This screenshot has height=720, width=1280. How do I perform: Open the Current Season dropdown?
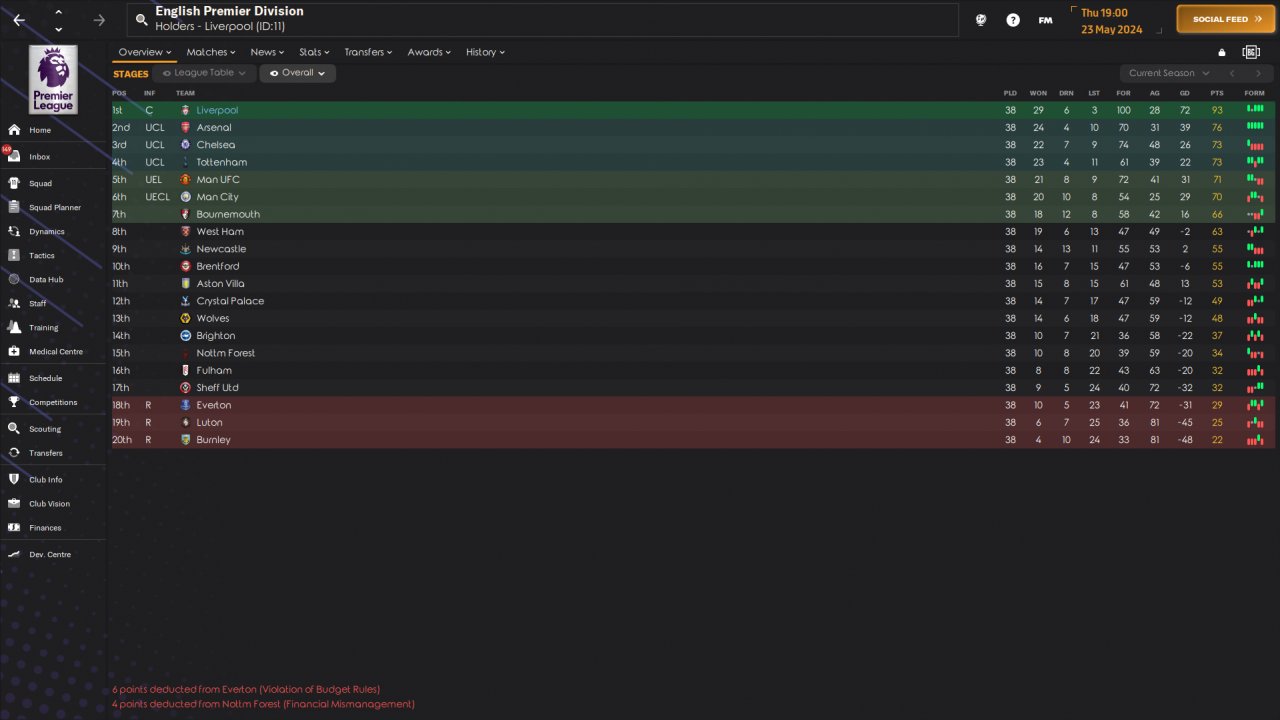1169,73
